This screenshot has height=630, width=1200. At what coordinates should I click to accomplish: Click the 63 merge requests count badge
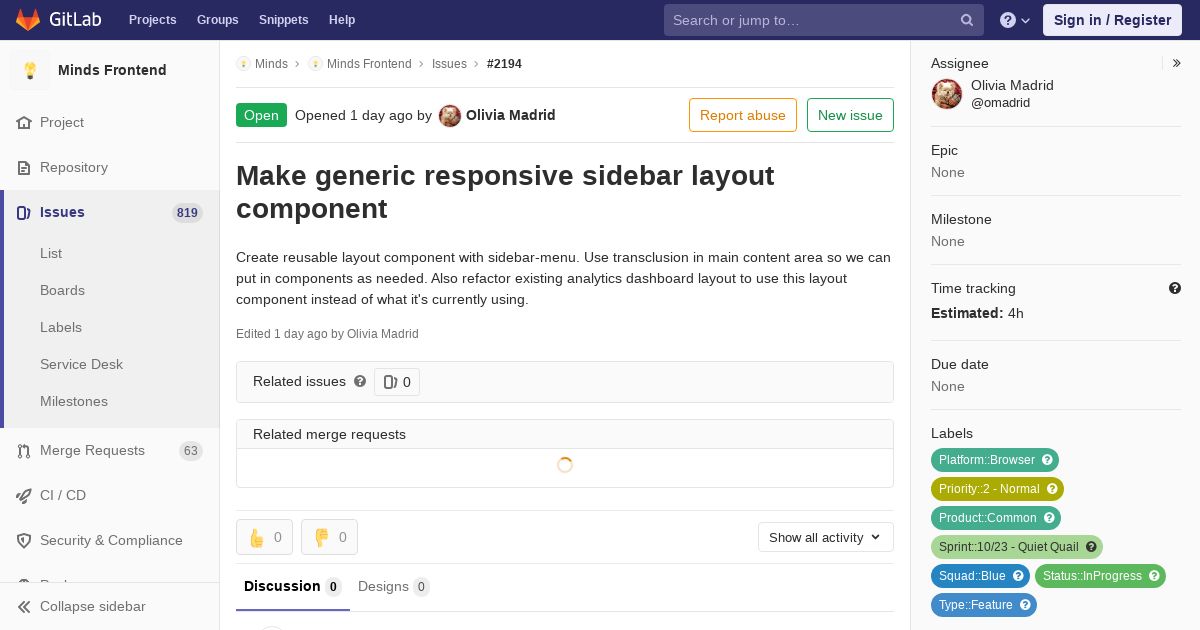[191, 451]
